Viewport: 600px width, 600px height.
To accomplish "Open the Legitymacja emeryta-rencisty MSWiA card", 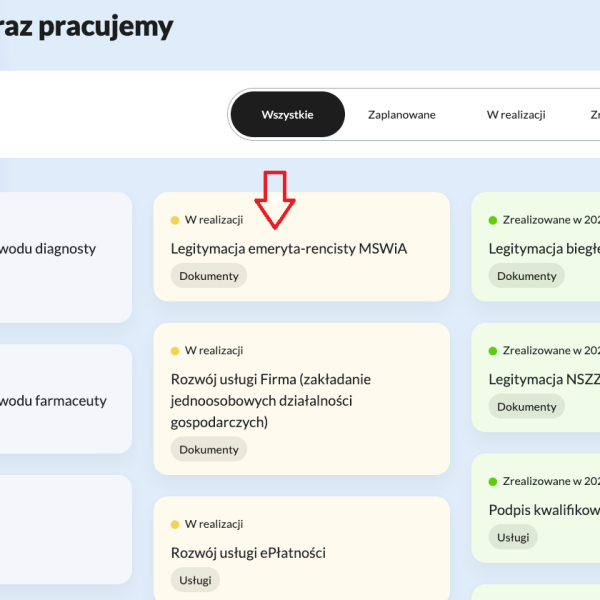I will click(302, 247).
